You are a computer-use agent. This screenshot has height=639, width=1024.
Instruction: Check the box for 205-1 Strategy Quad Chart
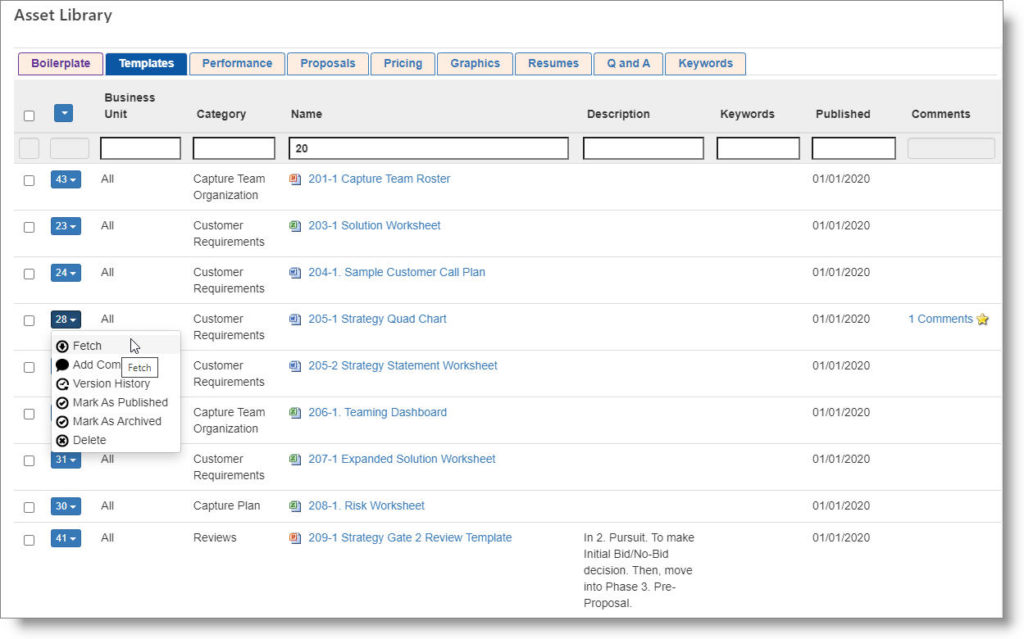click(x=29, y=321)
